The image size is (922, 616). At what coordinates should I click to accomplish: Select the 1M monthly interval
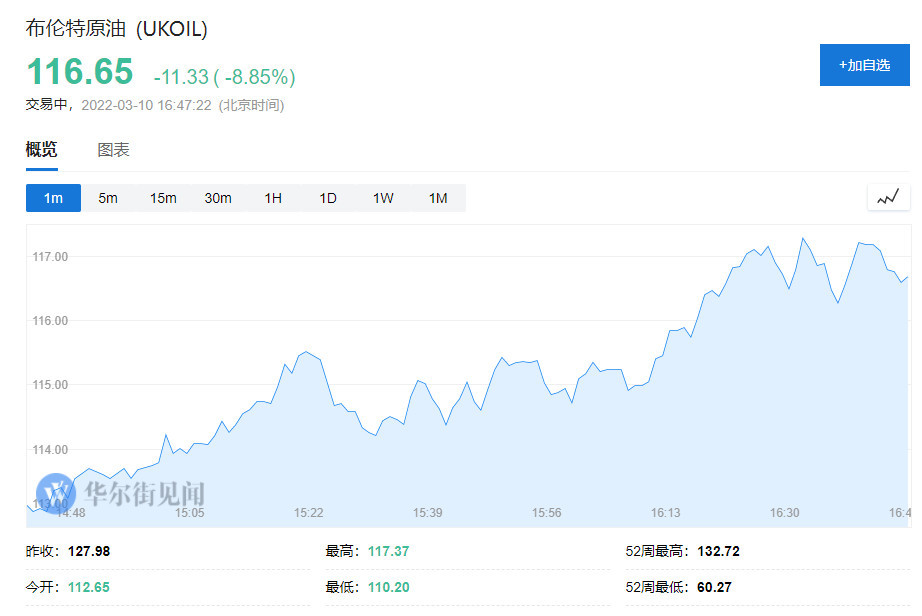point(438,198)
